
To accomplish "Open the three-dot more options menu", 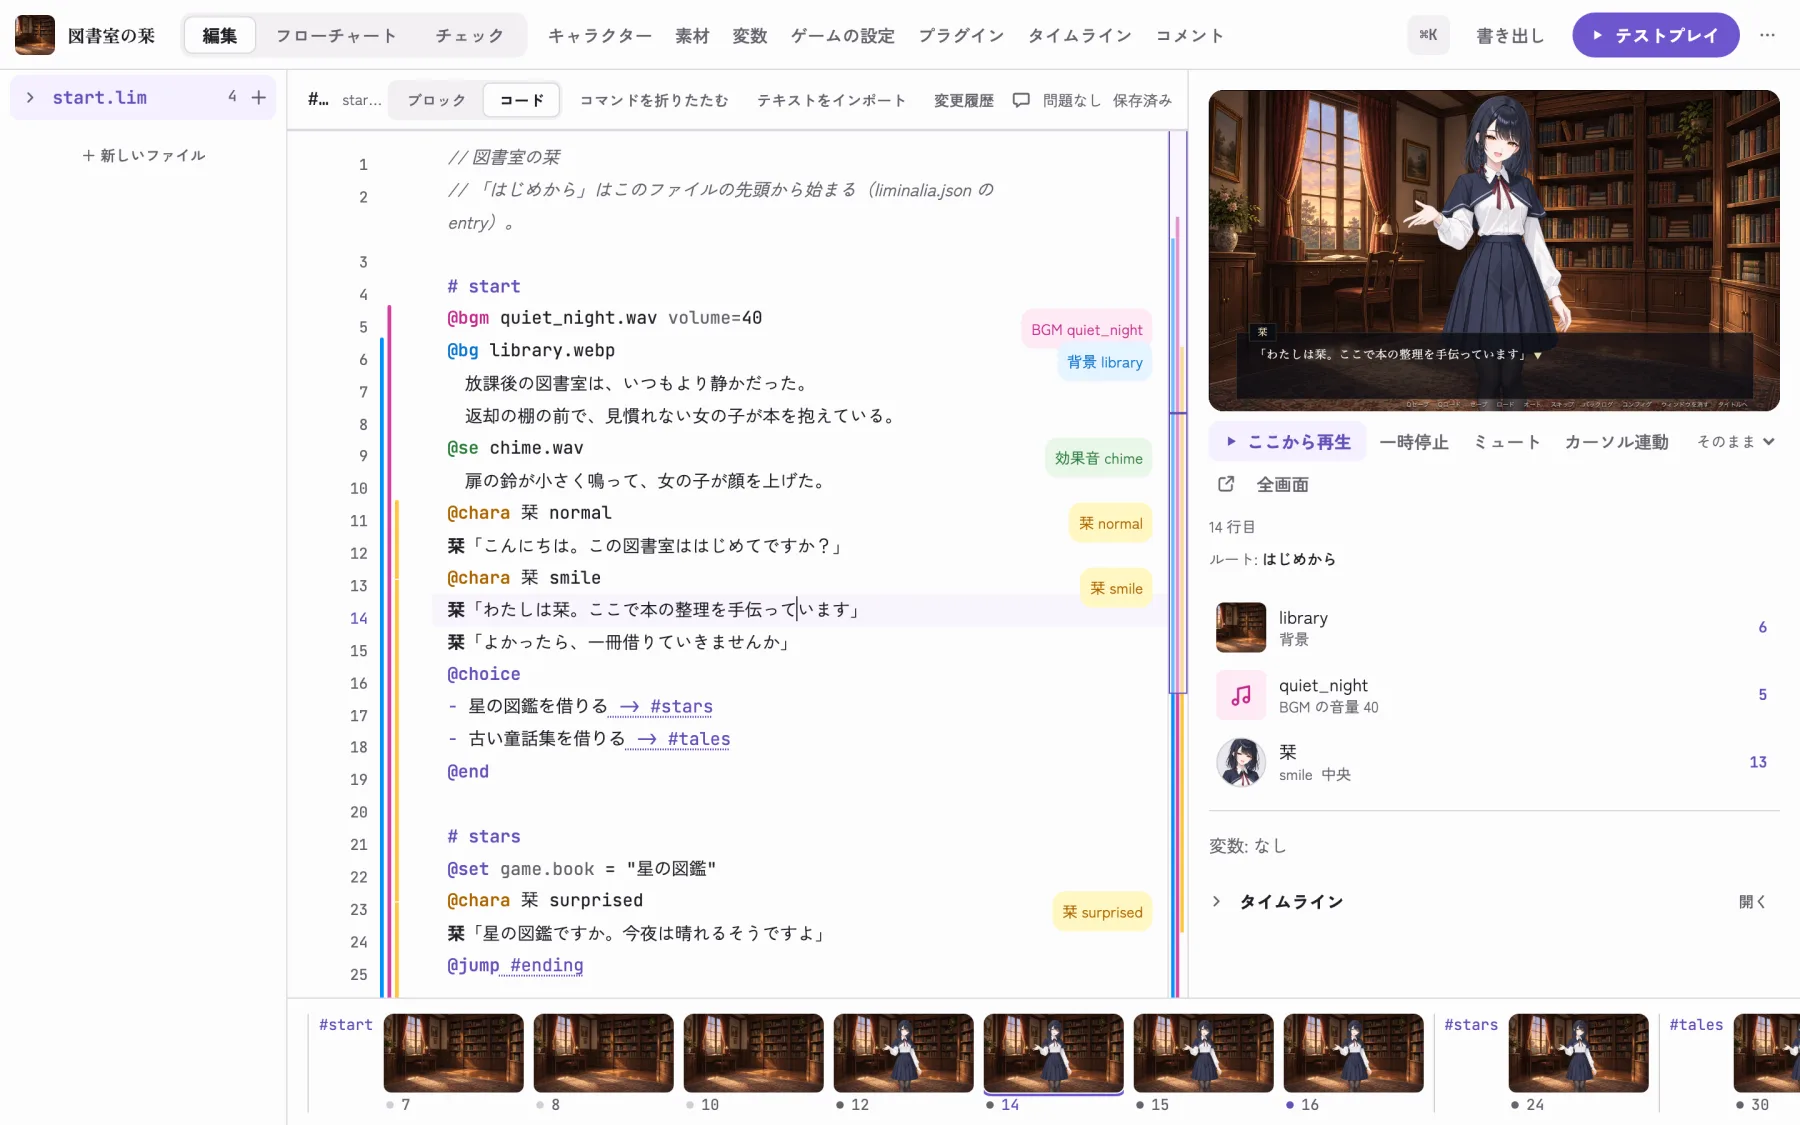I will pyautogui.click(x=1768, y=35).
